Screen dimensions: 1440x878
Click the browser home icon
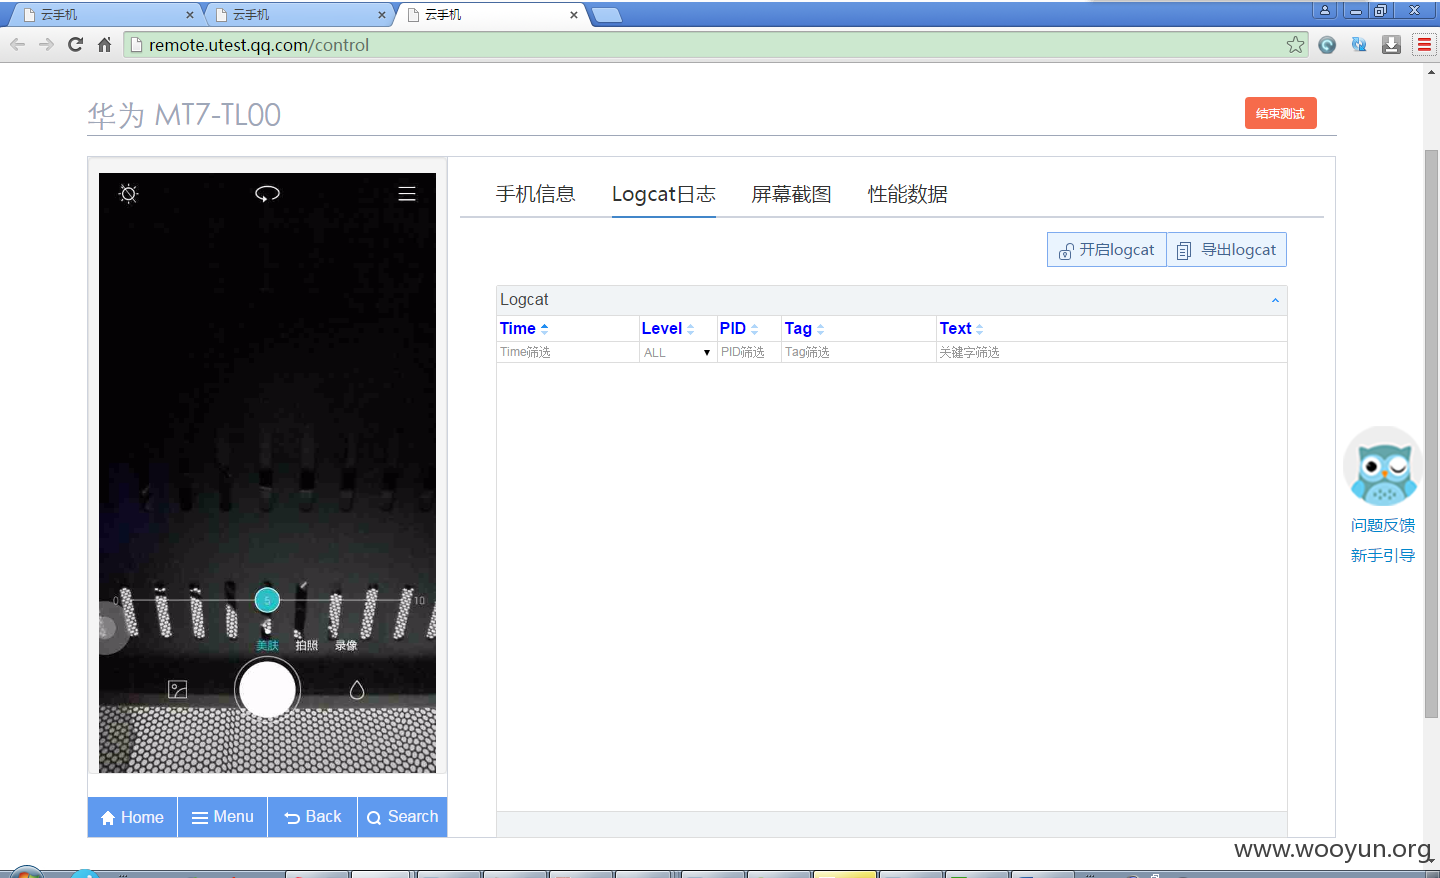click(104, 44)
